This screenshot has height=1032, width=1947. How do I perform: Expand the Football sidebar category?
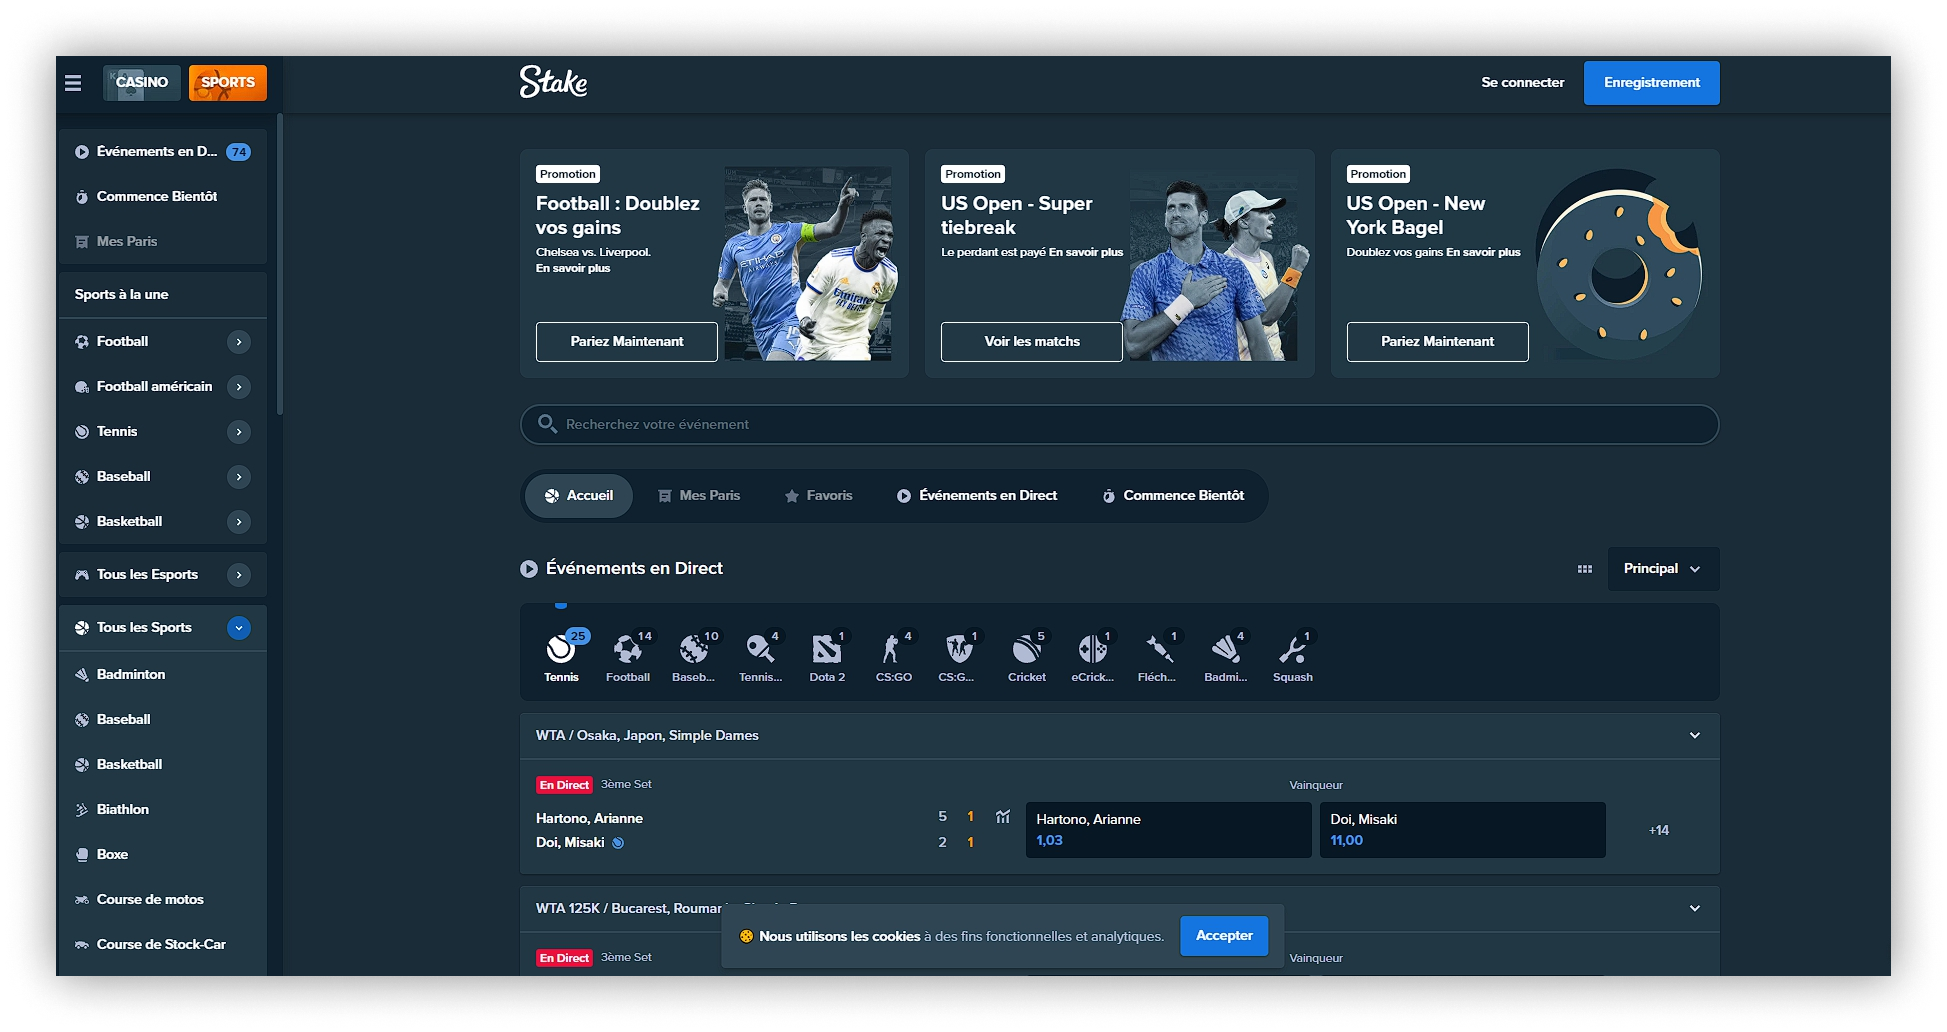click(x=239, y=341)
